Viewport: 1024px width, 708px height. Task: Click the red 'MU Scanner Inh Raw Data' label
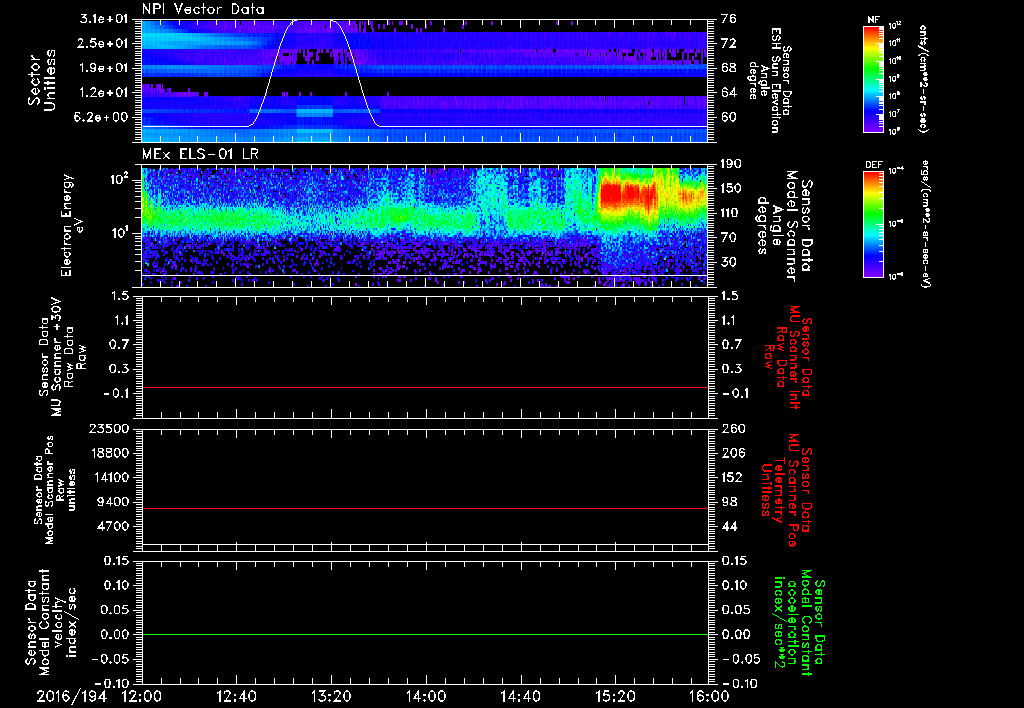[786, 357]
